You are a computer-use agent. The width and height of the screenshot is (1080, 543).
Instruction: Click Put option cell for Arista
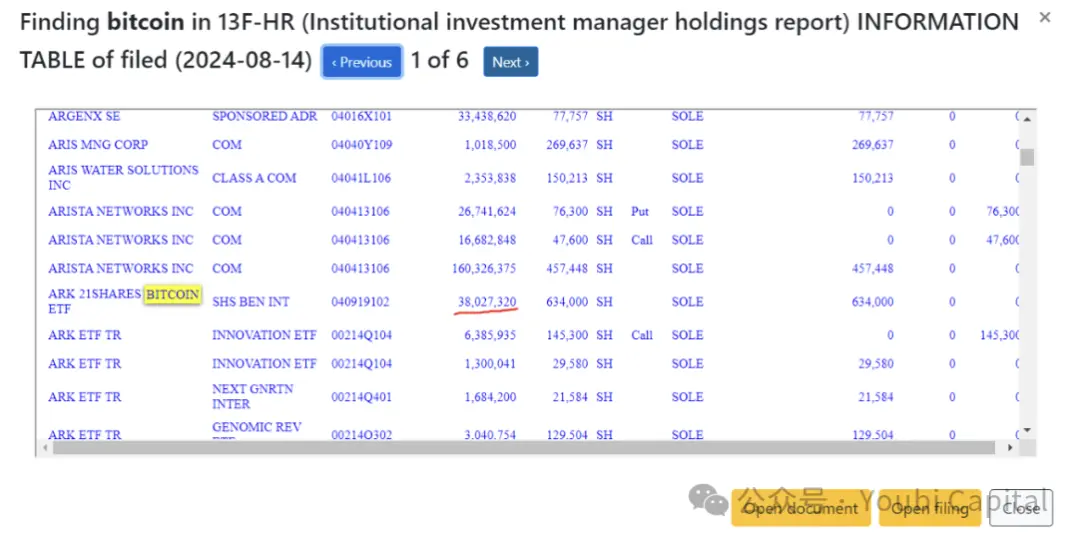(640, 212)
